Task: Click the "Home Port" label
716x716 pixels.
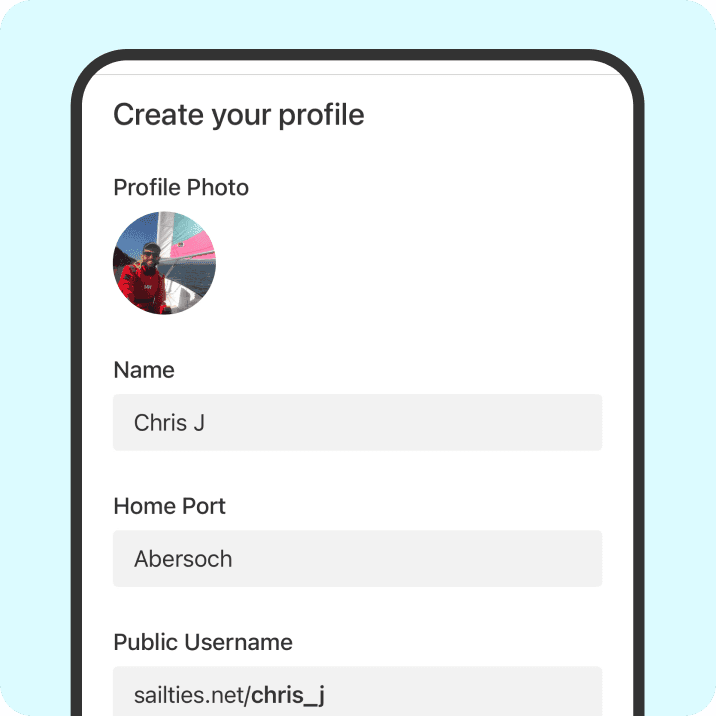Action: click(x=169, y=506)
